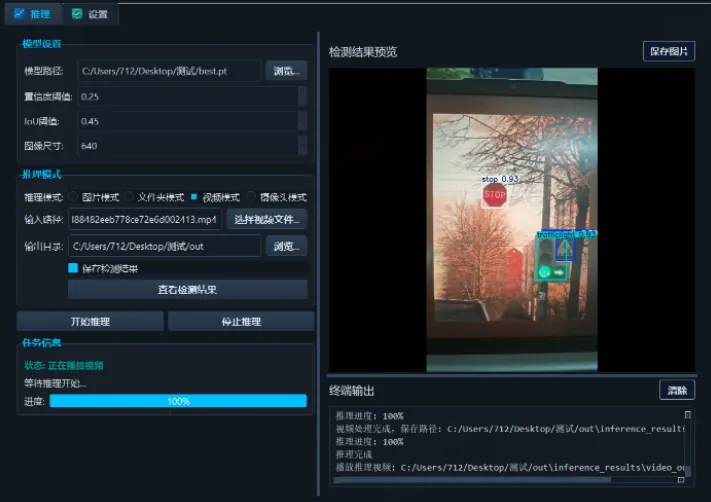Click the 等待推理开始... text

[55, 383]
